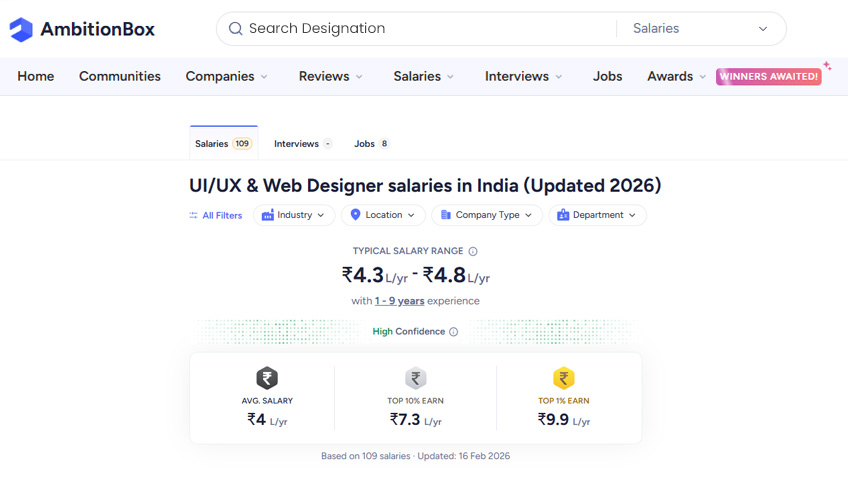Click the ₹4.8 L/yr range upper value

456,276
